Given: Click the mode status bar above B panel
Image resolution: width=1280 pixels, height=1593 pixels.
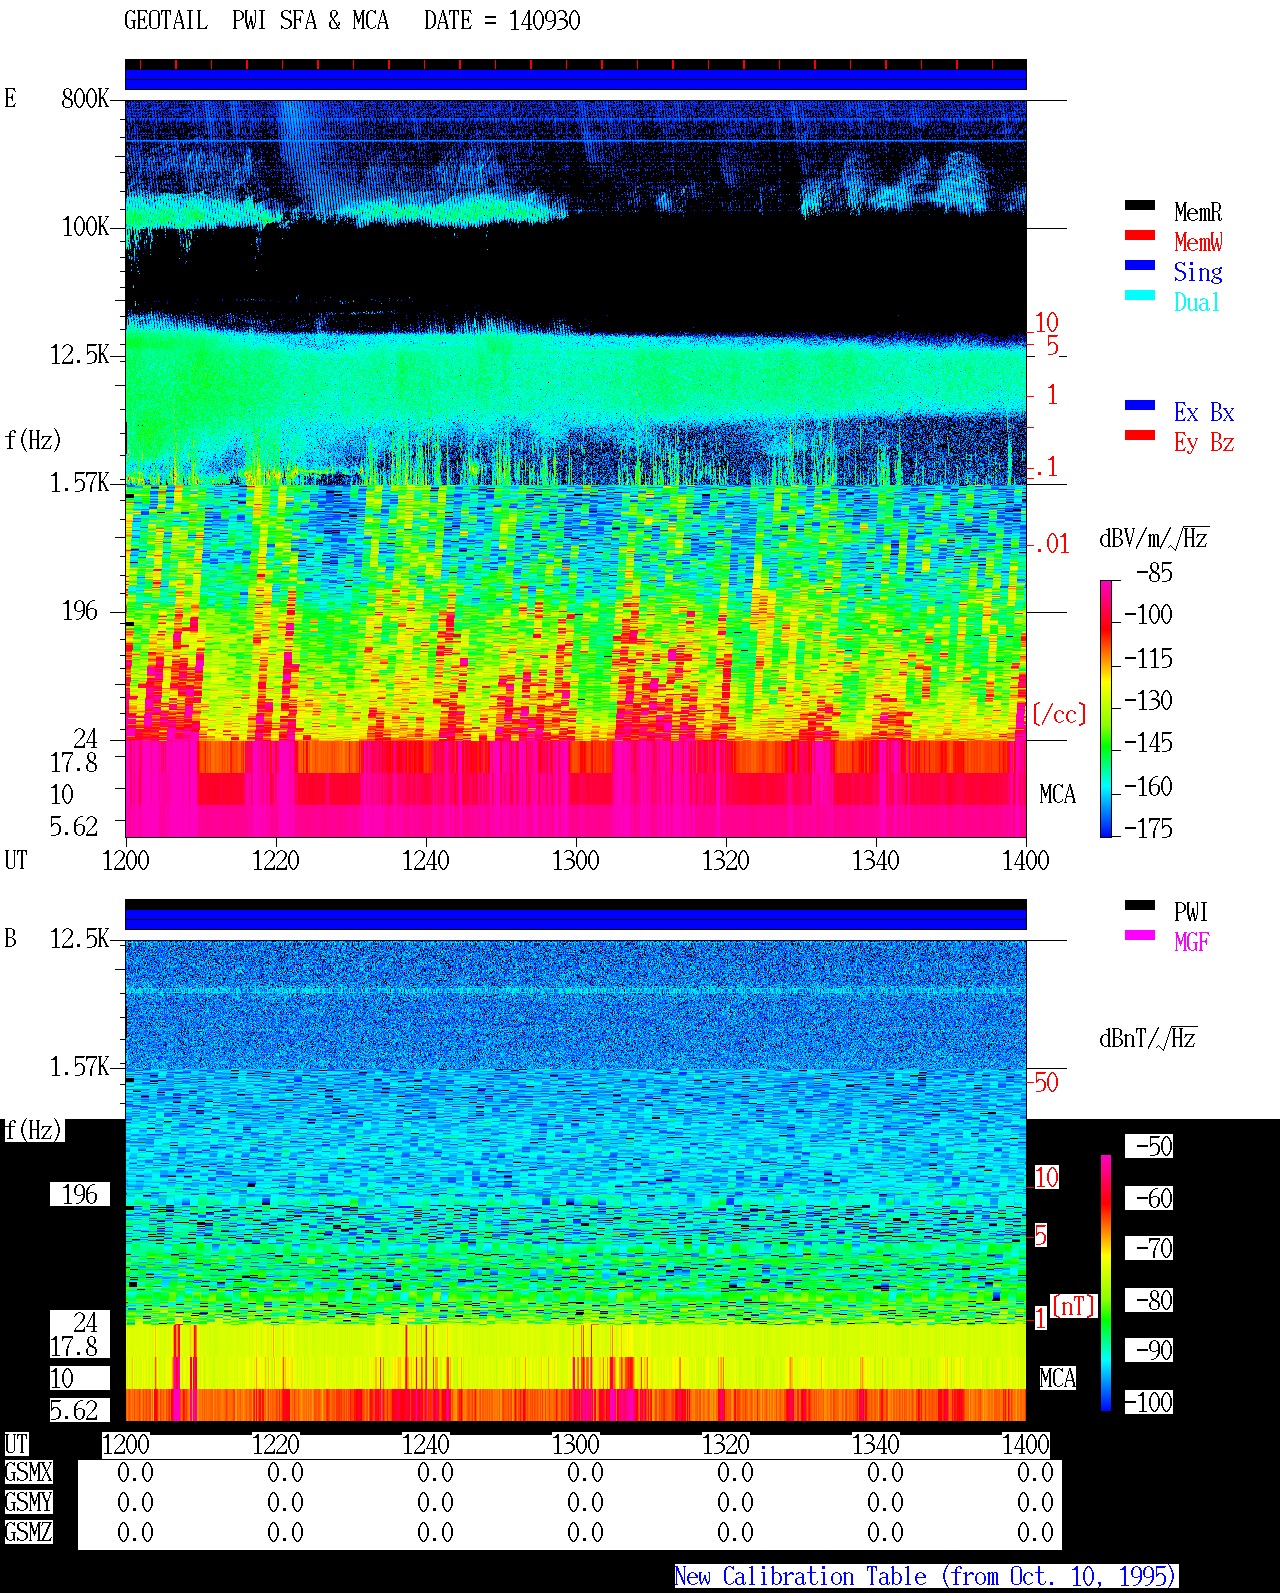Looking at the screenshot, I should click(x=576, y=915).
